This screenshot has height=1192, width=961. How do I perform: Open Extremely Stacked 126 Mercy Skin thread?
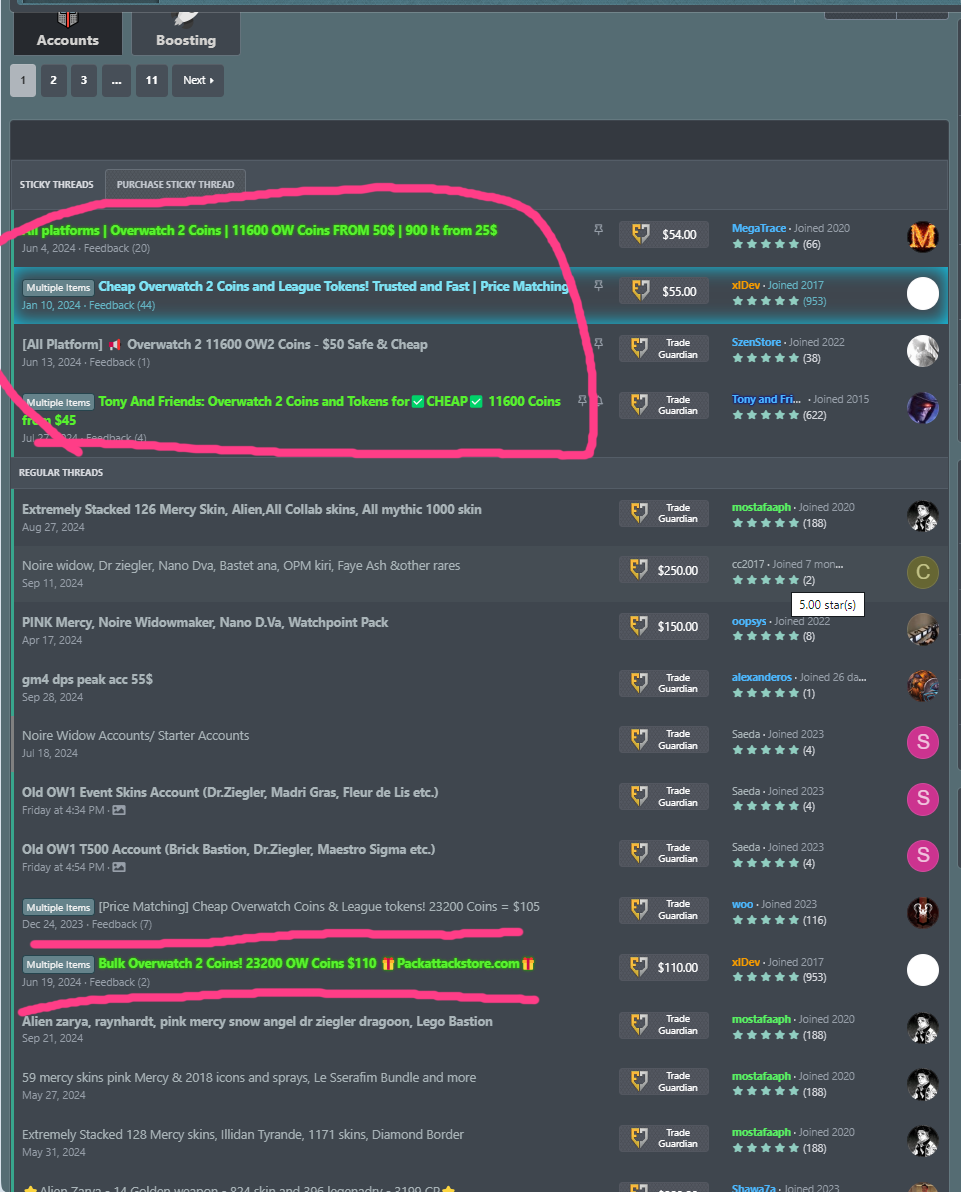tap(252, 509)
